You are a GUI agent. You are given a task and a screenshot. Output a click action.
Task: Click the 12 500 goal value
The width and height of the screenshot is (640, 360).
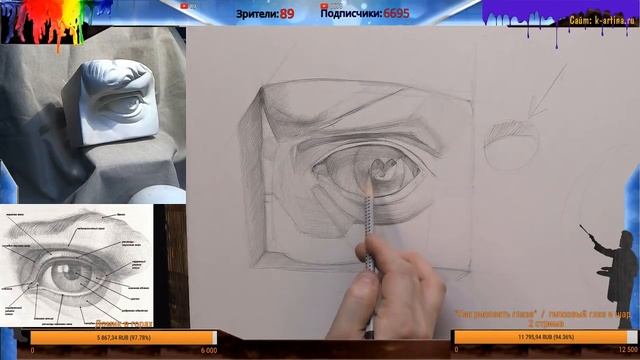628,350
